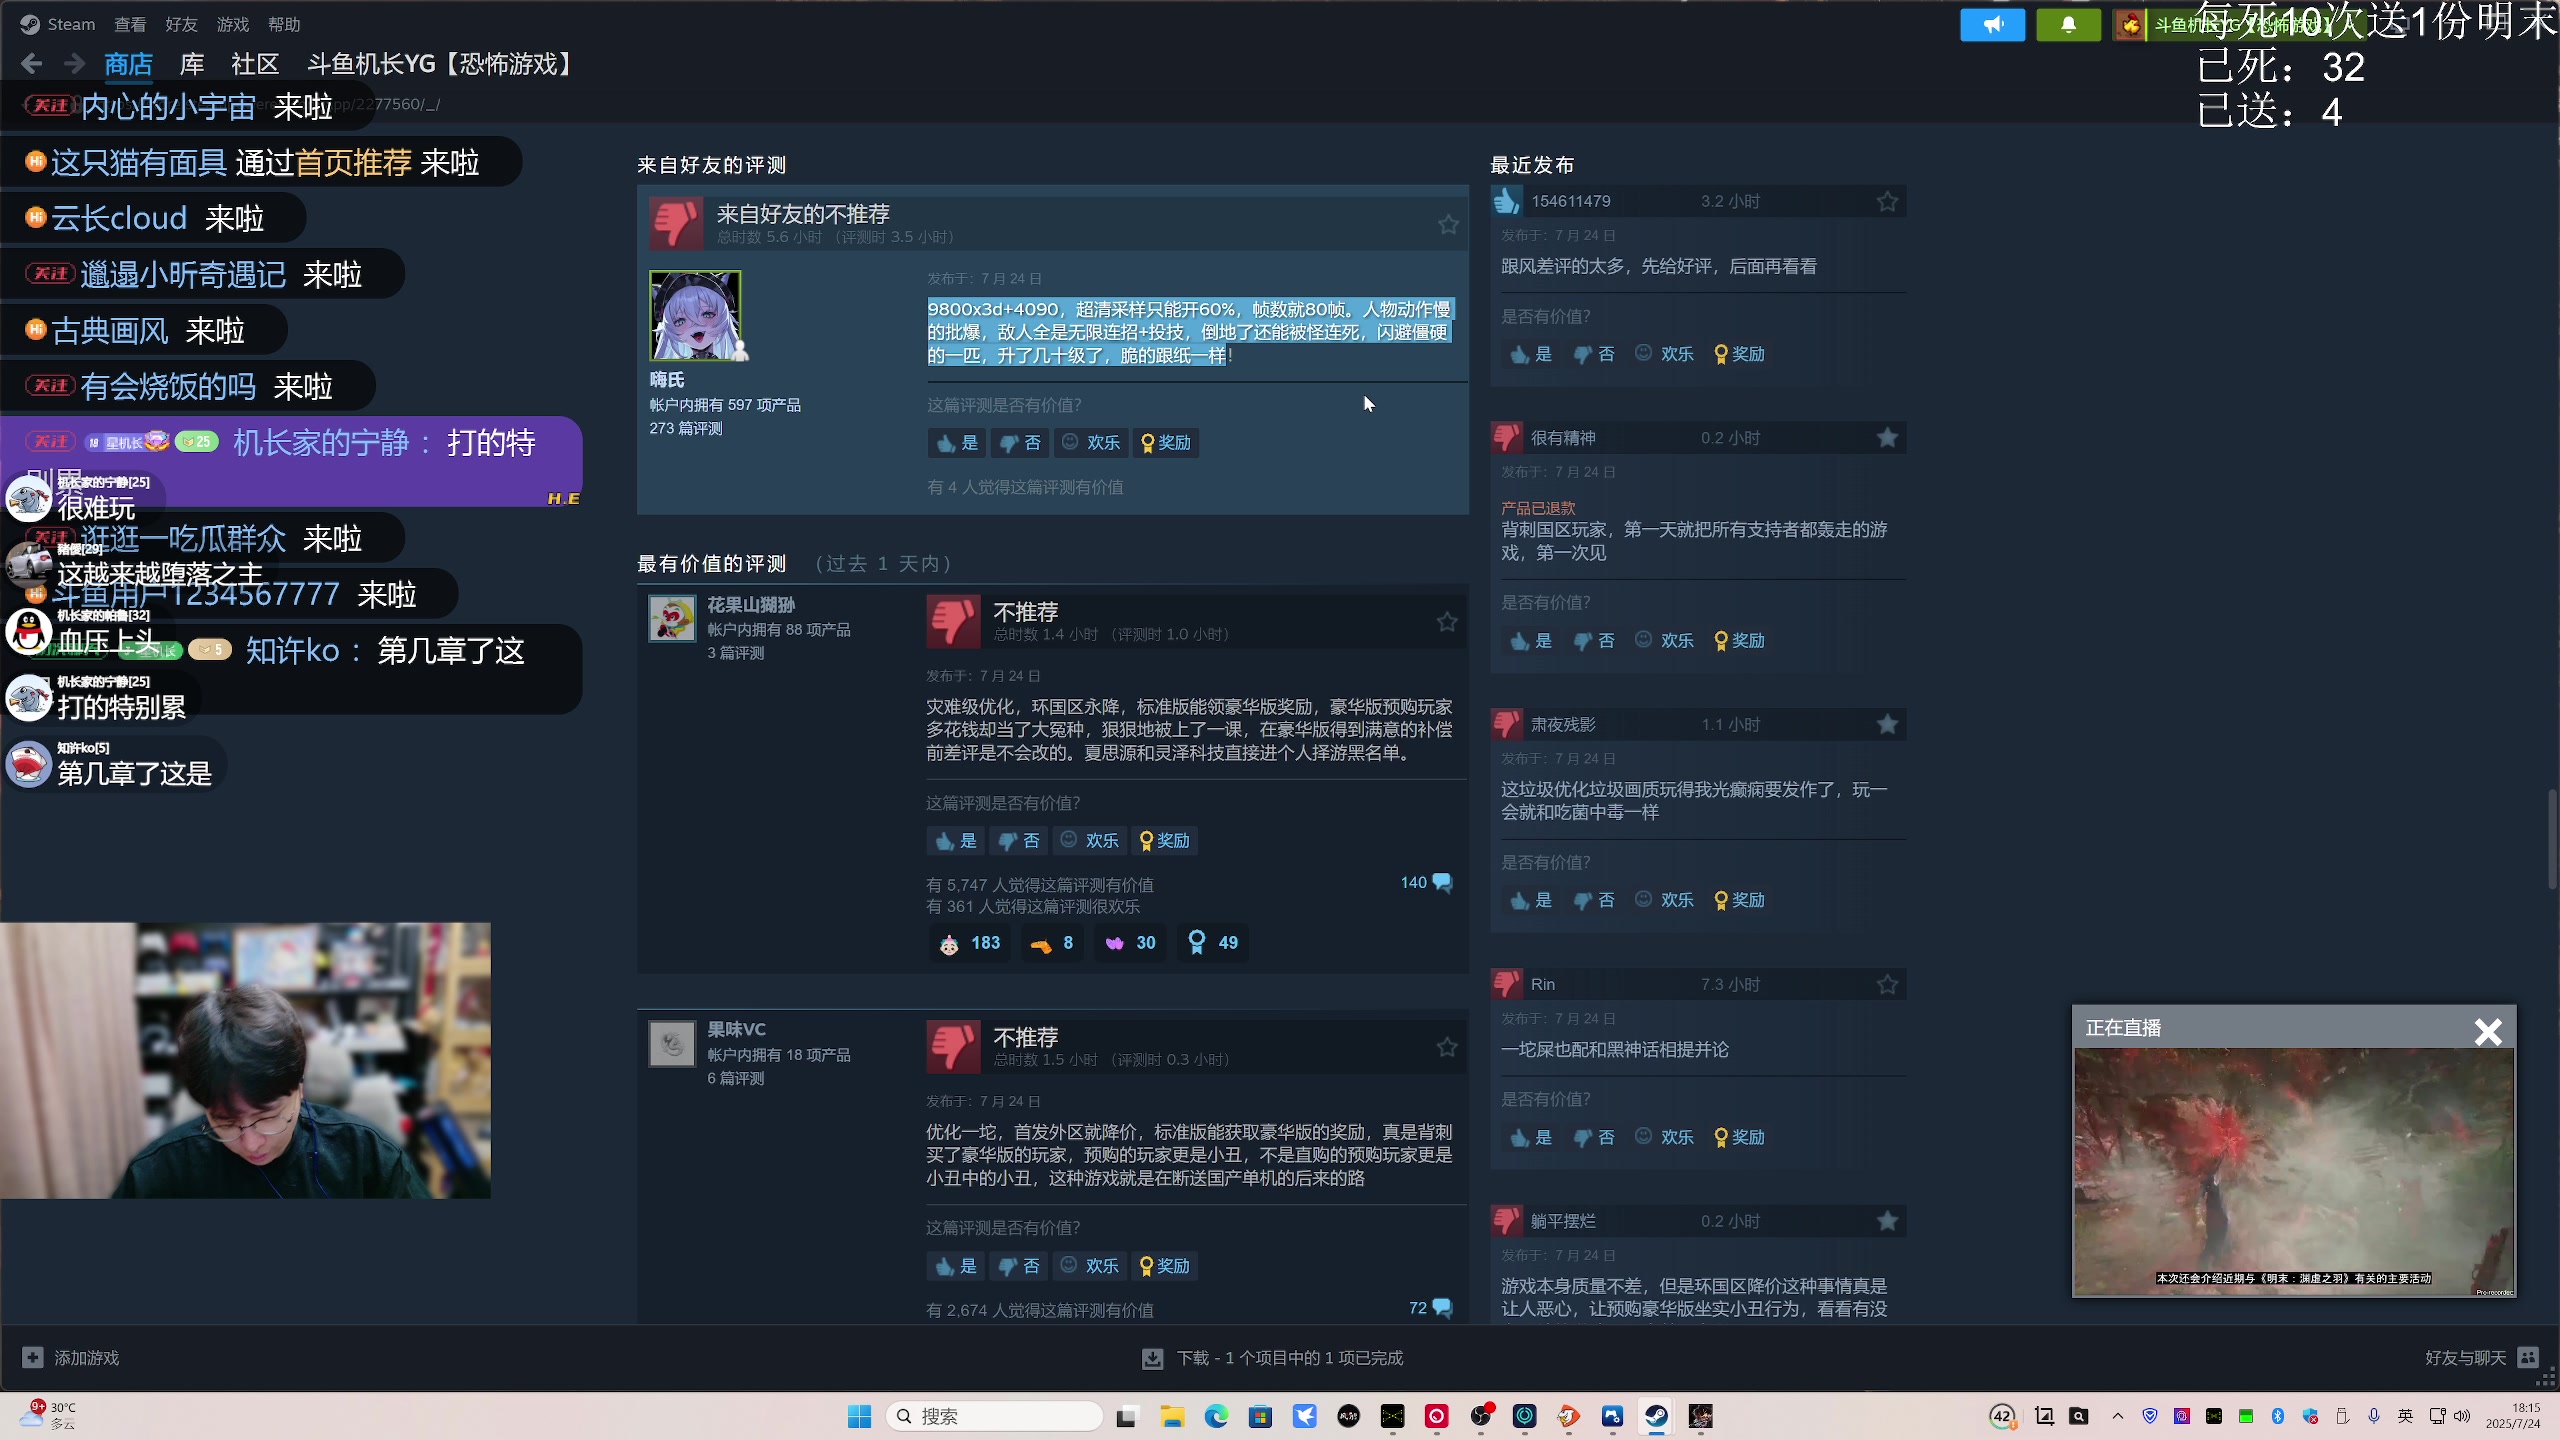This screenshot has height=1440, width=2560.
Task: Mark 花果山獼猻's review as 欢乐
Action: tap(1090, 841)
